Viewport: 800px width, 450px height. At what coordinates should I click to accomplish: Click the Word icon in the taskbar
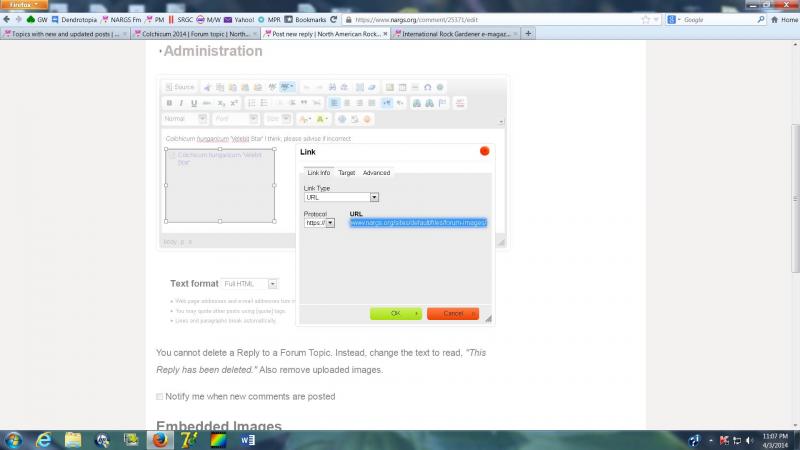coord(245,439)
